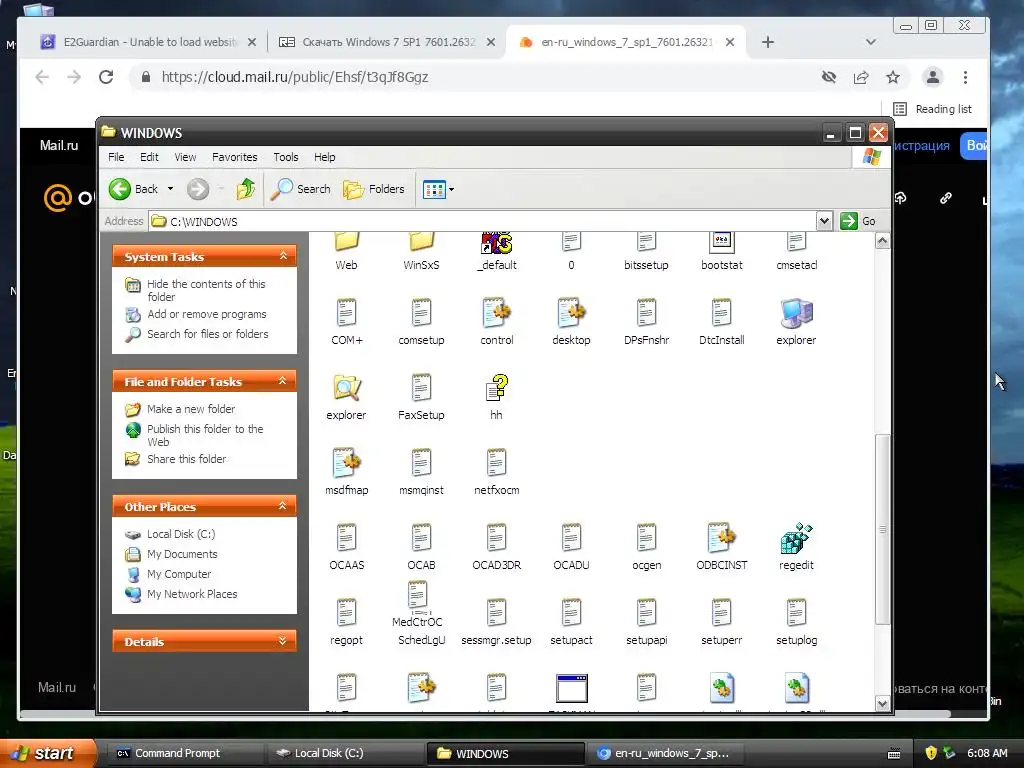
Task: Select the setupapi log file
Action: 647,613
